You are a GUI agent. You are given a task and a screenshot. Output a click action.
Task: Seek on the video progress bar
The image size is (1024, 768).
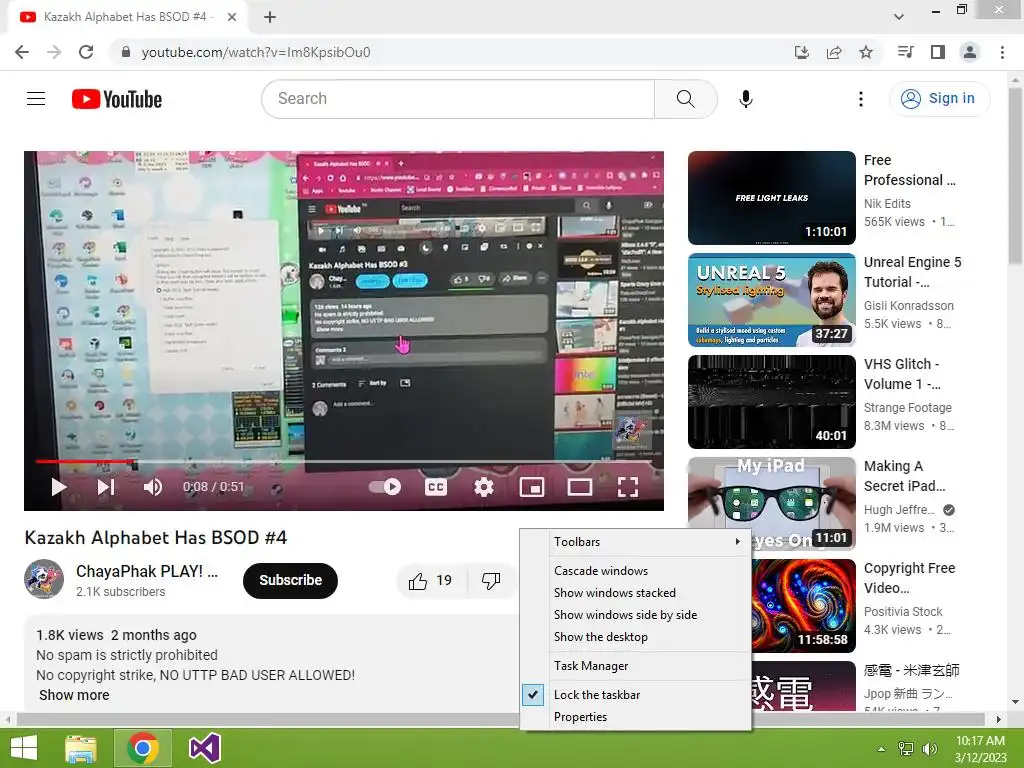click(344, 462)
